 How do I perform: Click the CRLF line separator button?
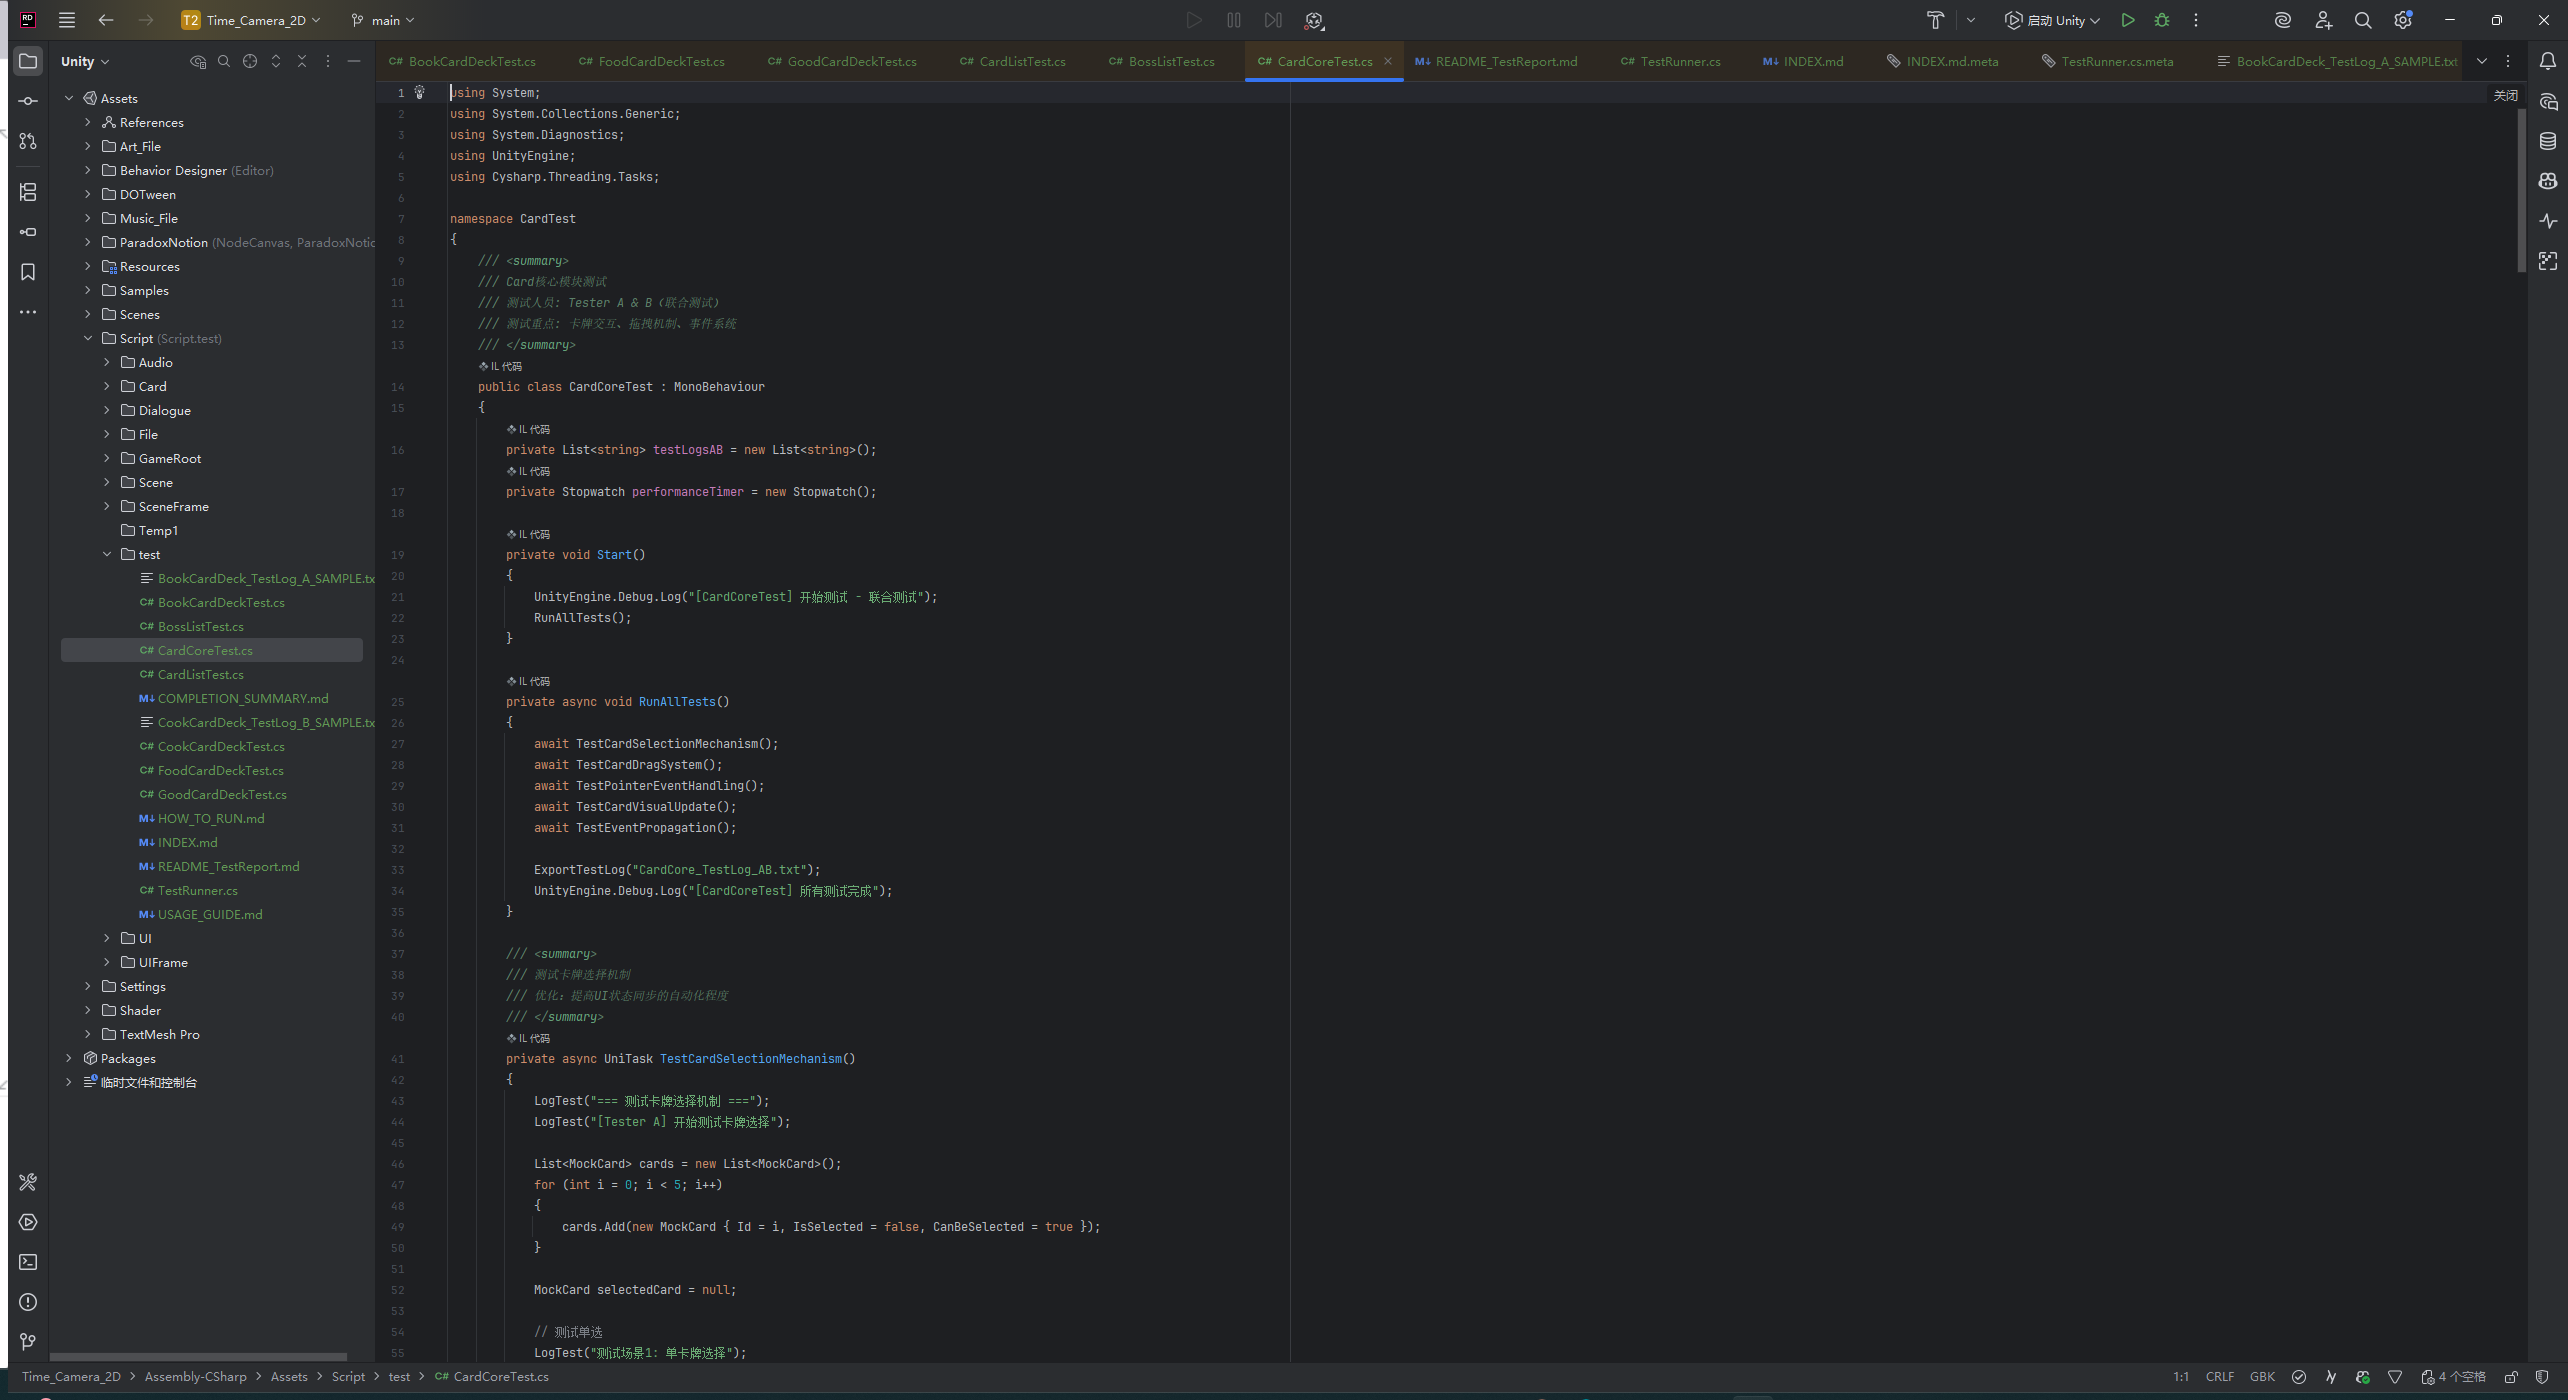tap(2220, 1377)
